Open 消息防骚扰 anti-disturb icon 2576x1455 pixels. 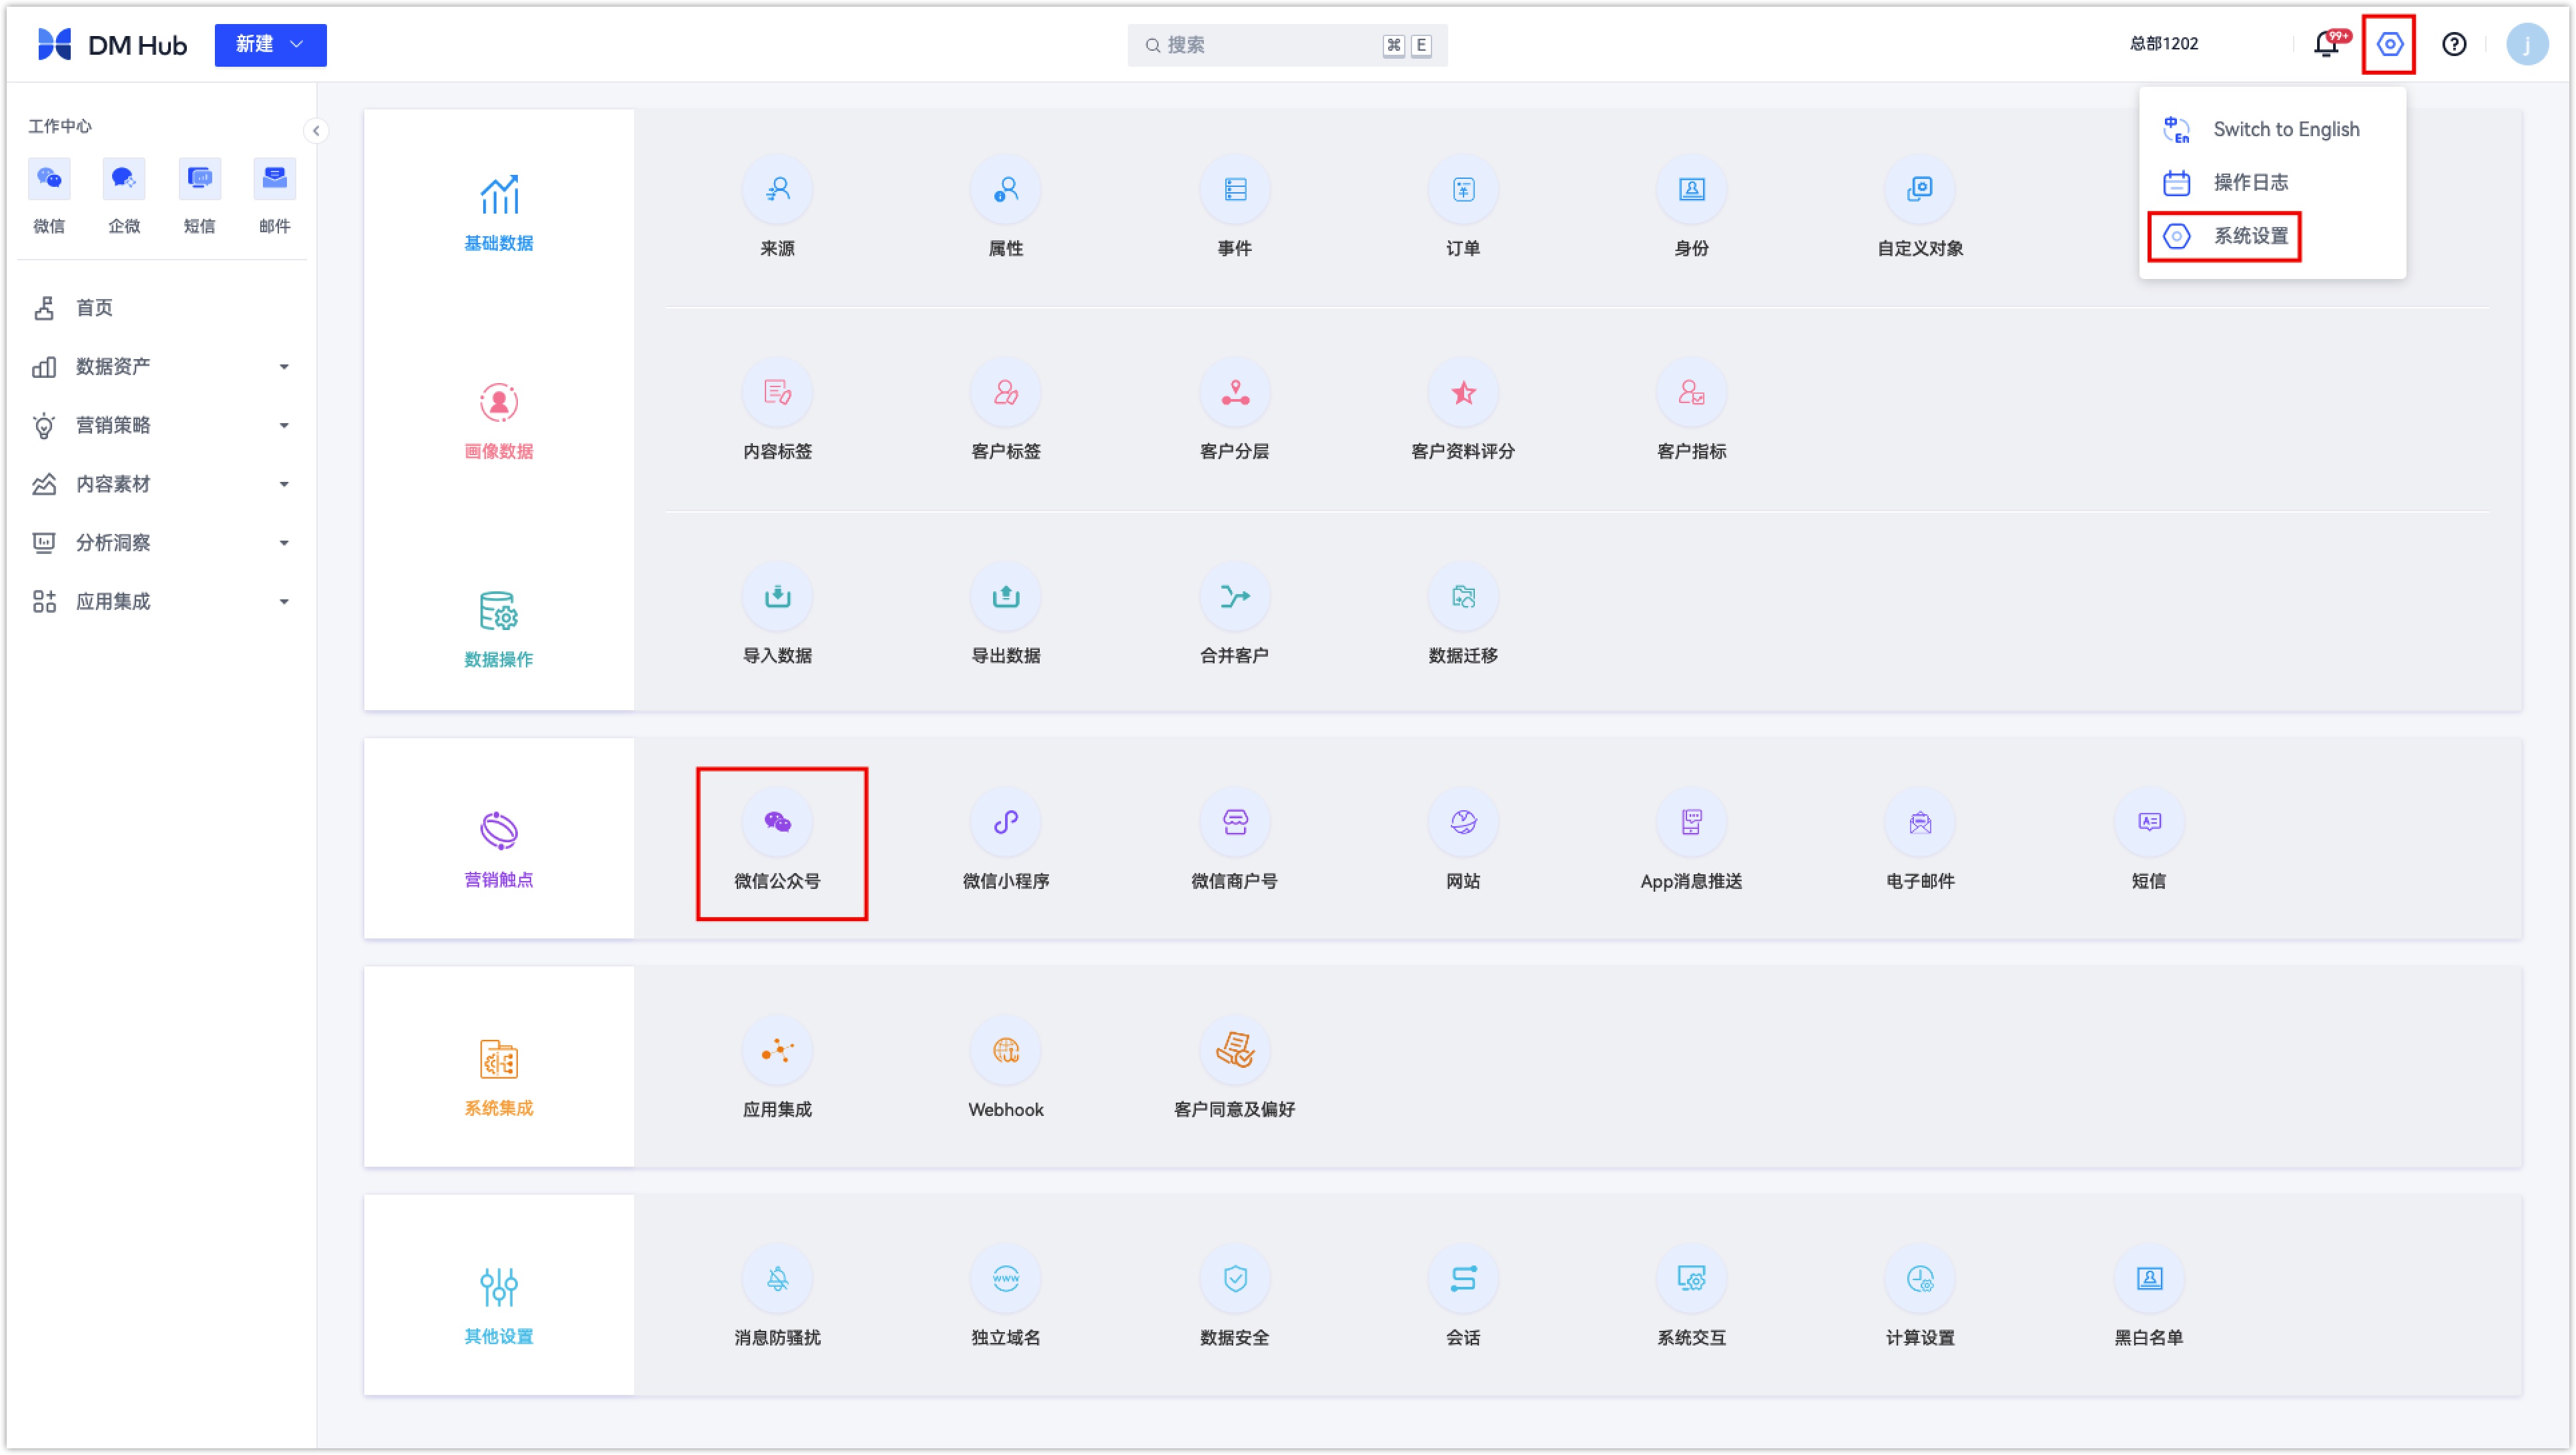[777, 1279]
